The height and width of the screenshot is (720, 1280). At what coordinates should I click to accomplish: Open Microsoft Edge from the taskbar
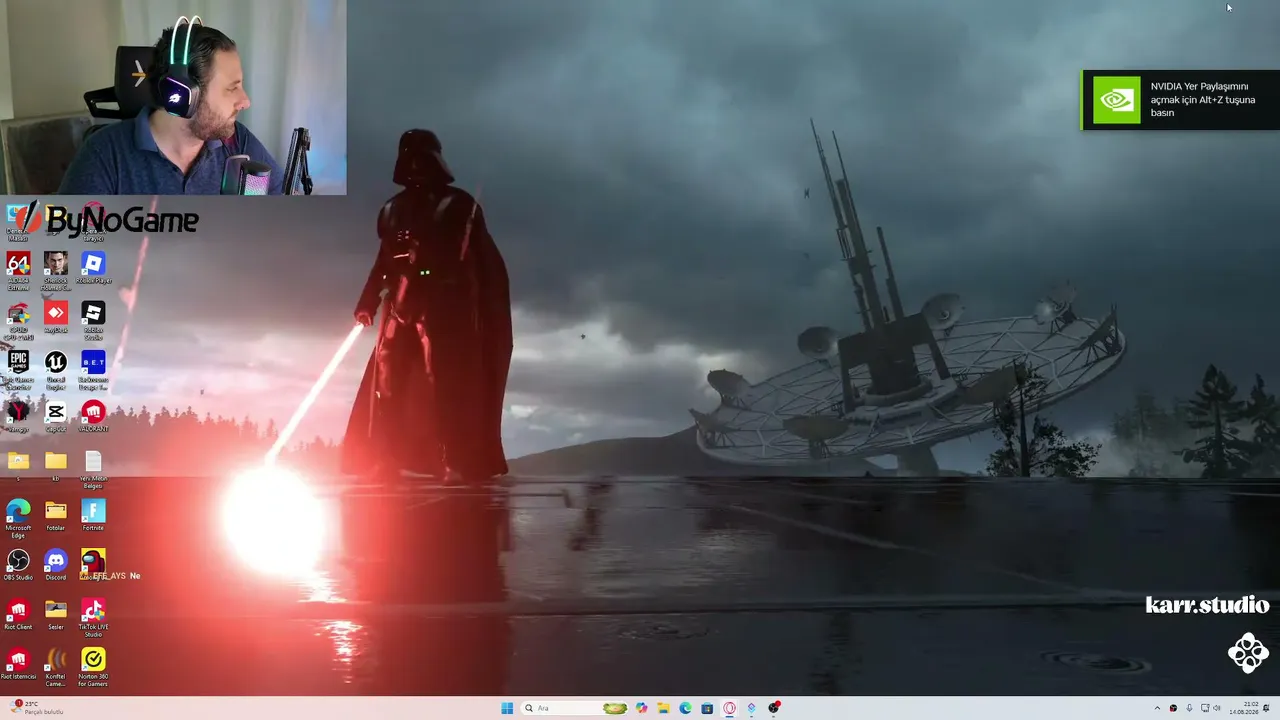(685, 708)
